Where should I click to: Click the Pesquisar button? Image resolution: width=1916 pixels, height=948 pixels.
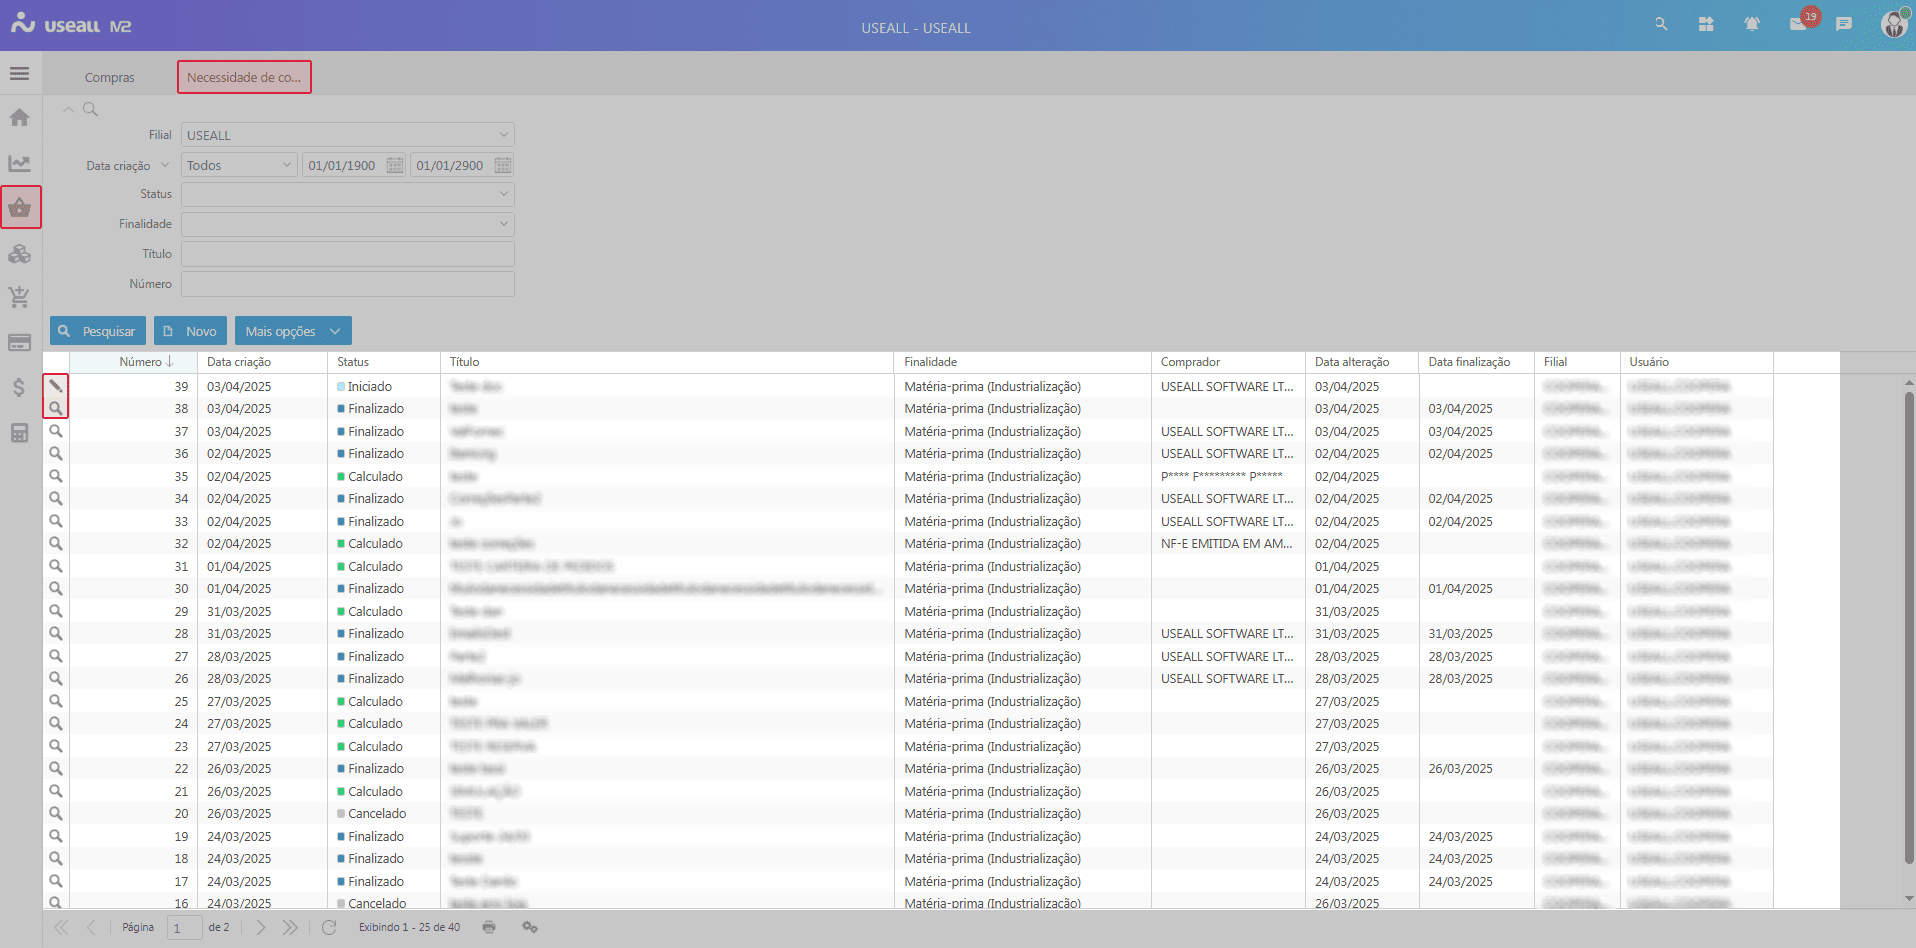[x=98, y=331]
